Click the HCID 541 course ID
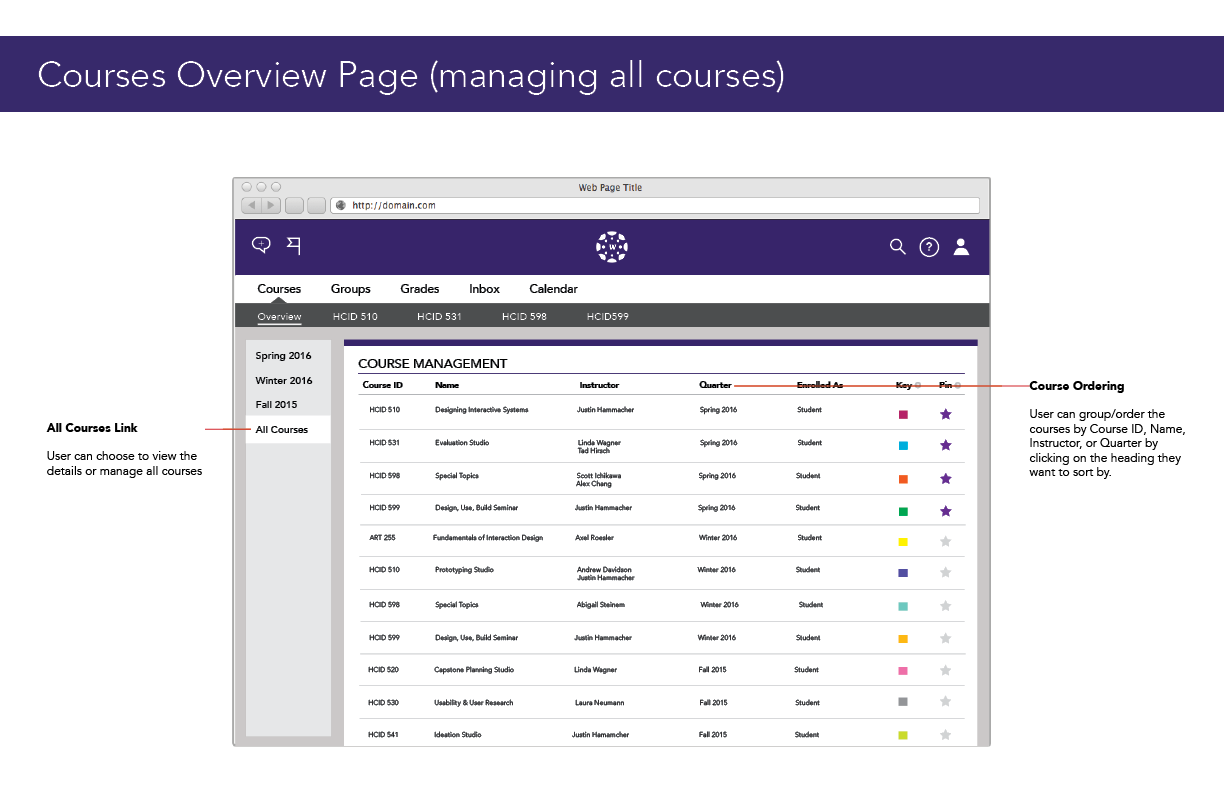The width and height of the screenshot is (1224, 792). tap(383, 735)
